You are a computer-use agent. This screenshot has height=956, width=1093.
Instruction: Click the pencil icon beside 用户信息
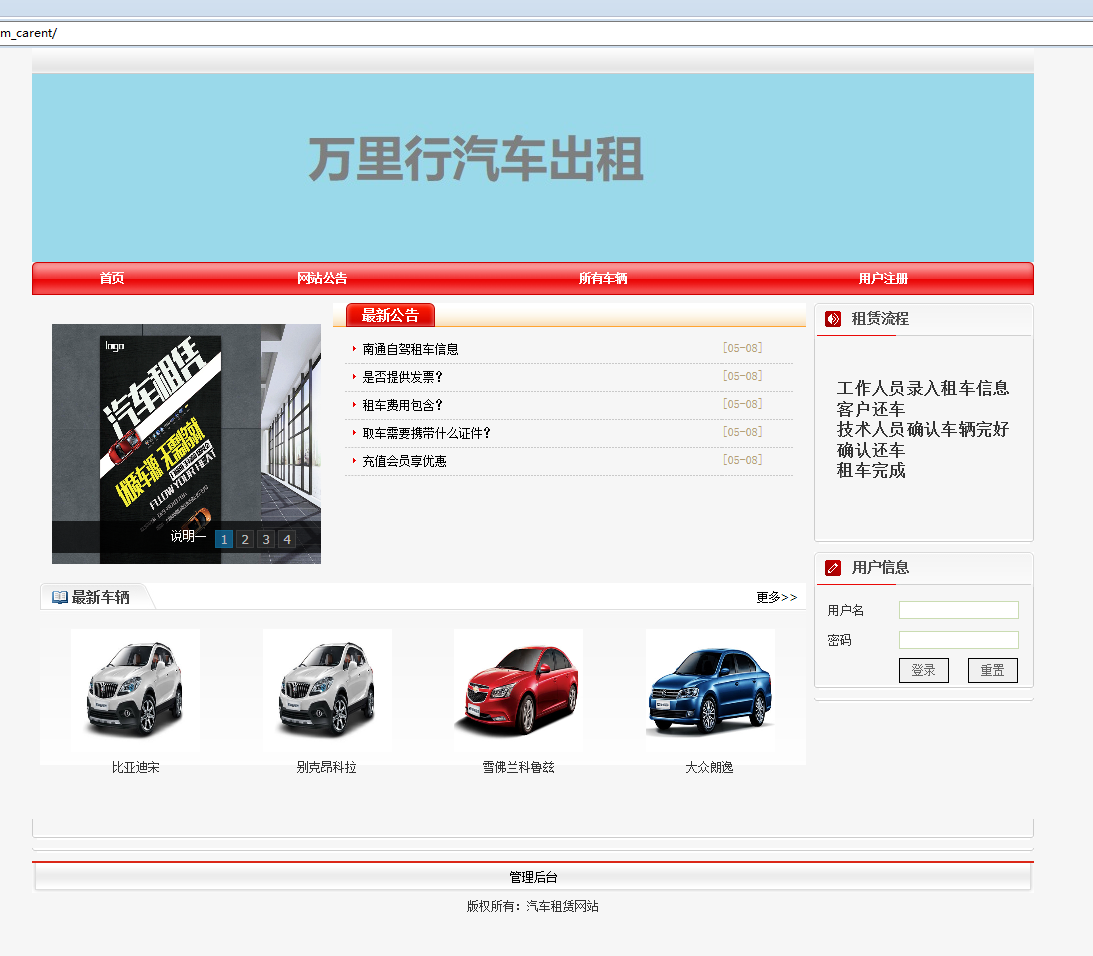[832, 567]
